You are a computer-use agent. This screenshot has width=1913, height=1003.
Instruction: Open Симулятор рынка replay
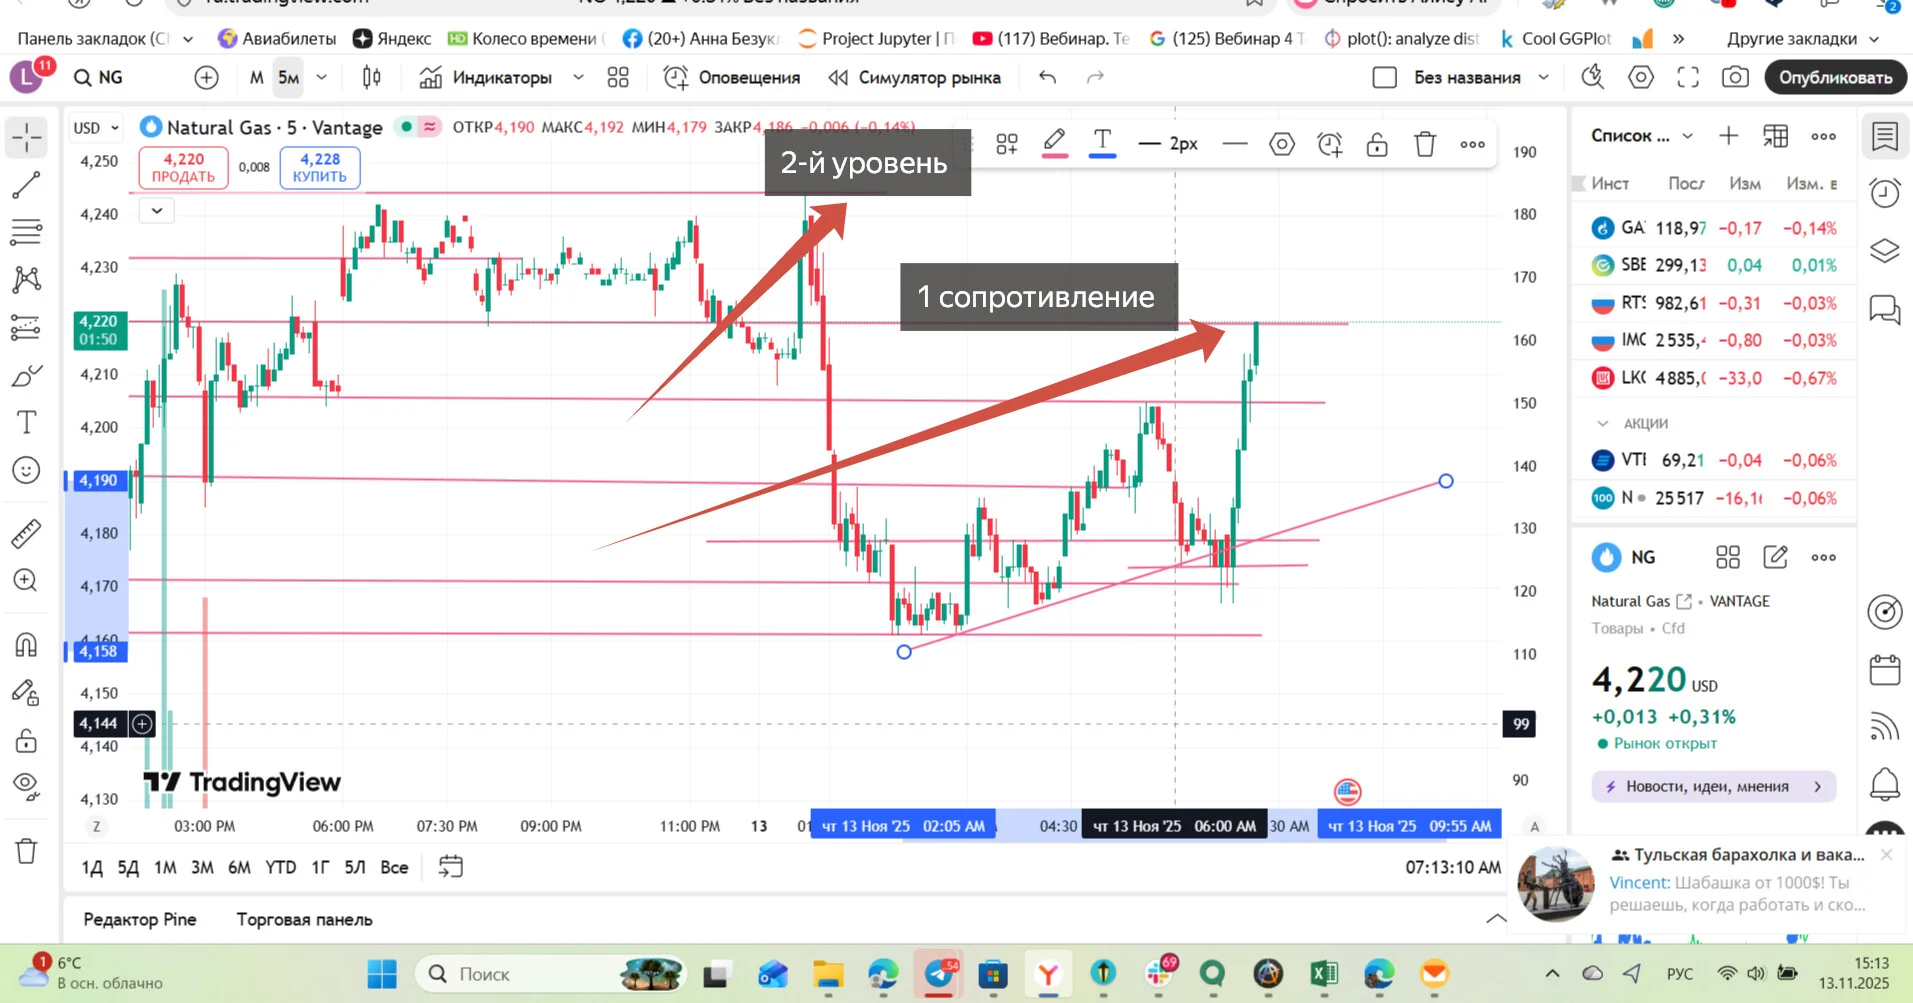coord(914,77)
